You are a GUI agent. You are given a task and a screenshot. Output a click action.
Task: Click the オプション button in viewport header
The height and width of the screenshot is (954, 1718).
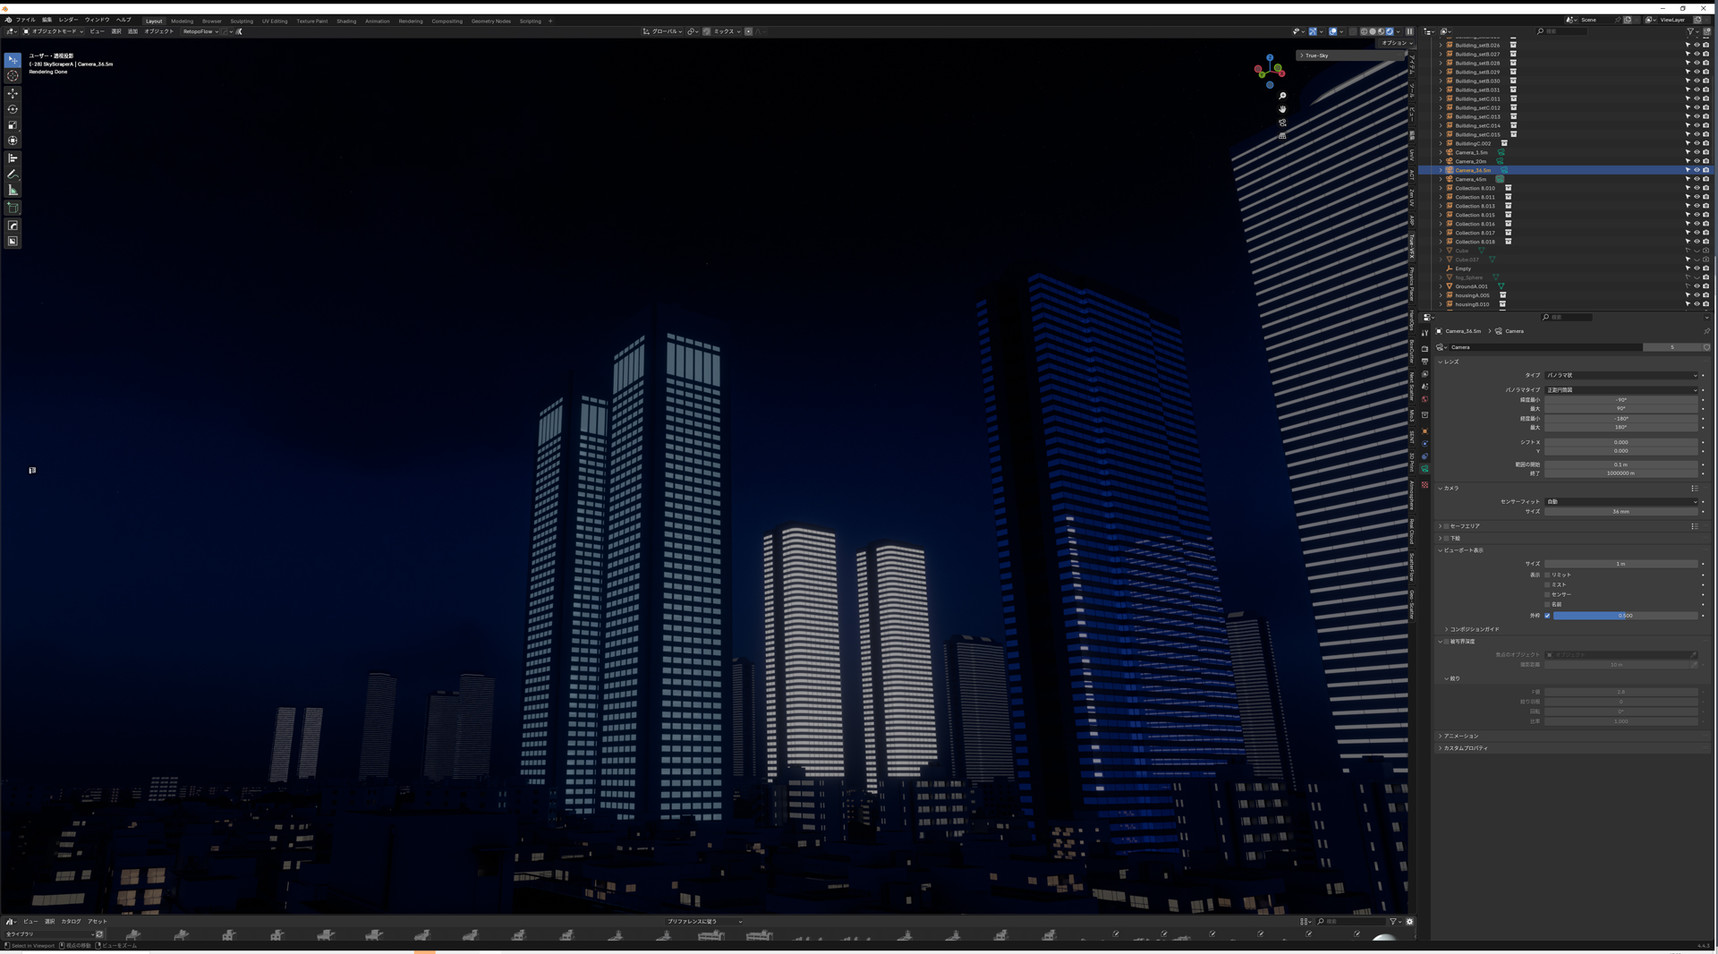pyautogui.click(x=1393, y=43)
